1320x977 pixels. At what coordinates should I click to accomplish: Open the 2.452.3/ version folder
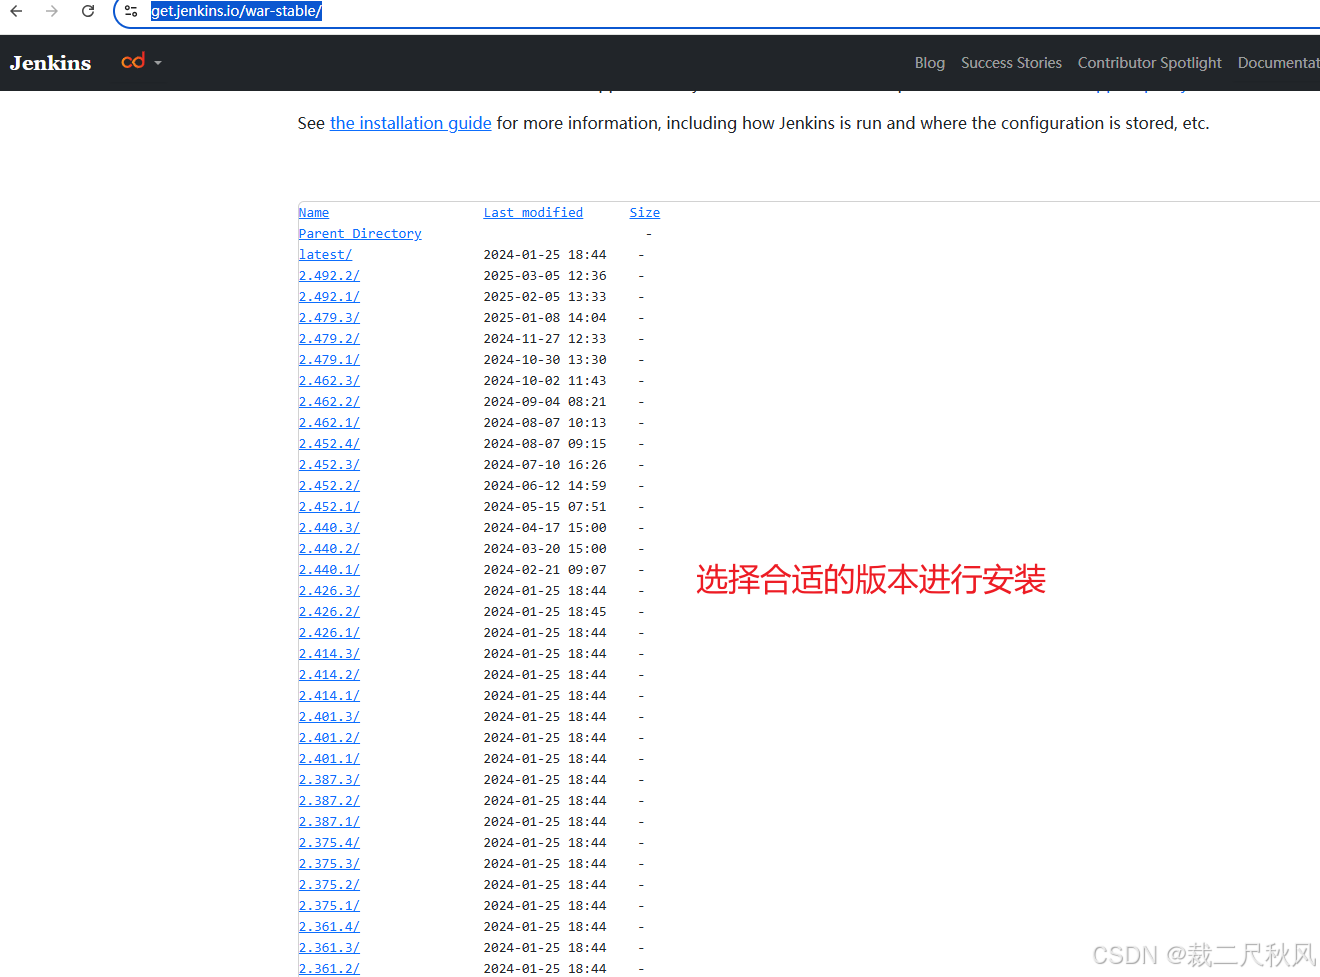point(329,465)
